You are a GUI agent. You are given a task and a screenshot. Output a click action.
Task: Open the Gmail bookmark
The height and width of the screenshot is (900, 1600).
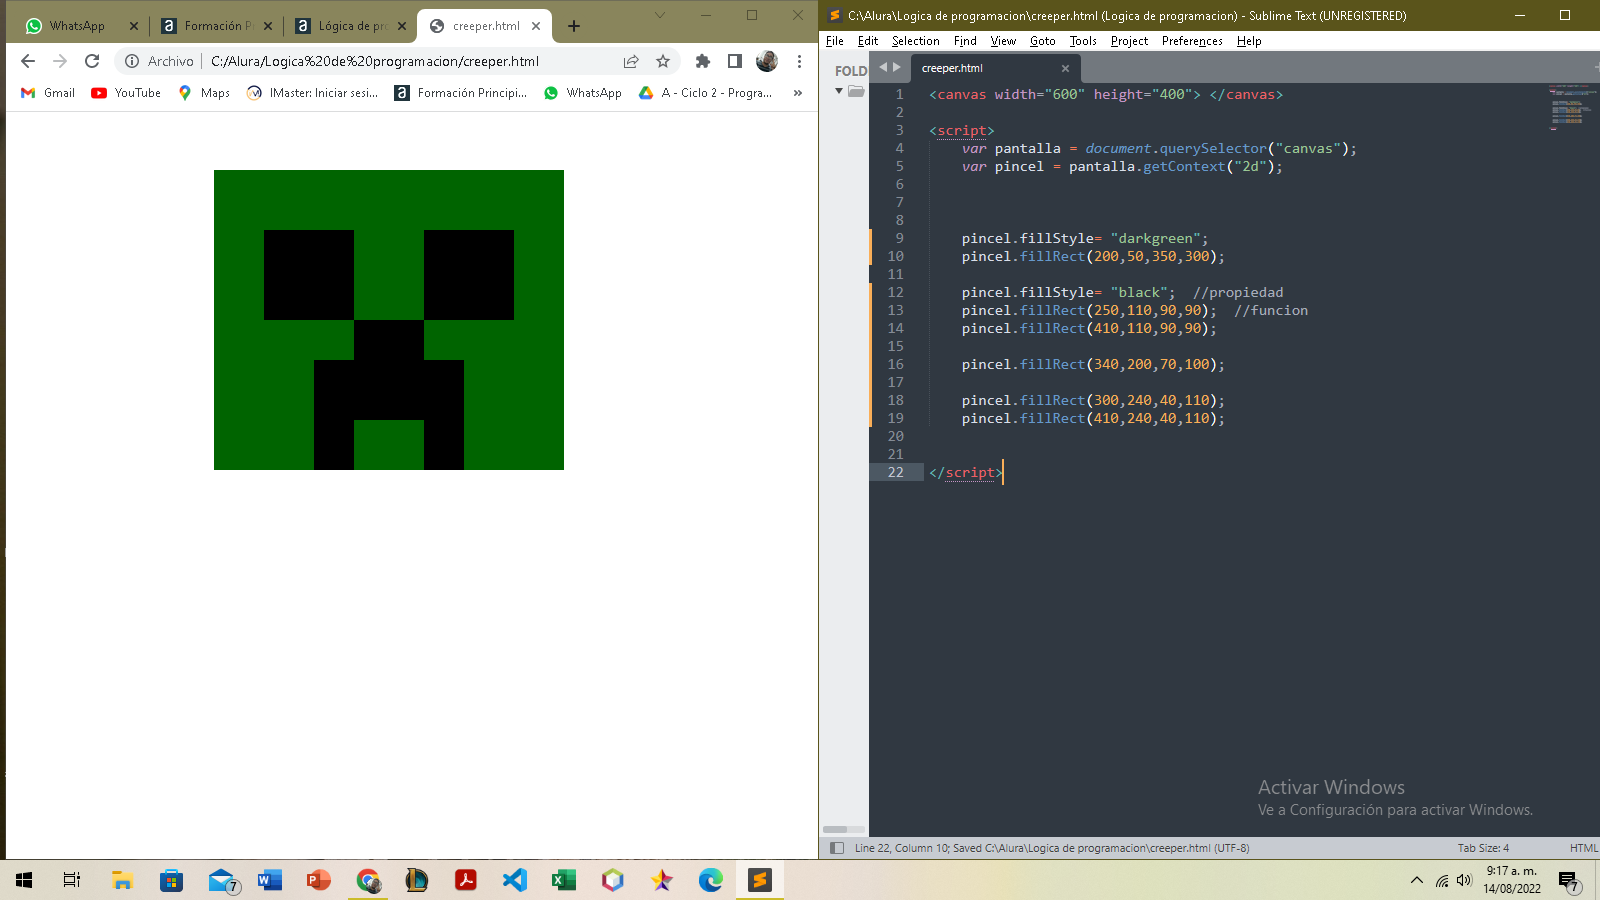[x=48, y=93]
